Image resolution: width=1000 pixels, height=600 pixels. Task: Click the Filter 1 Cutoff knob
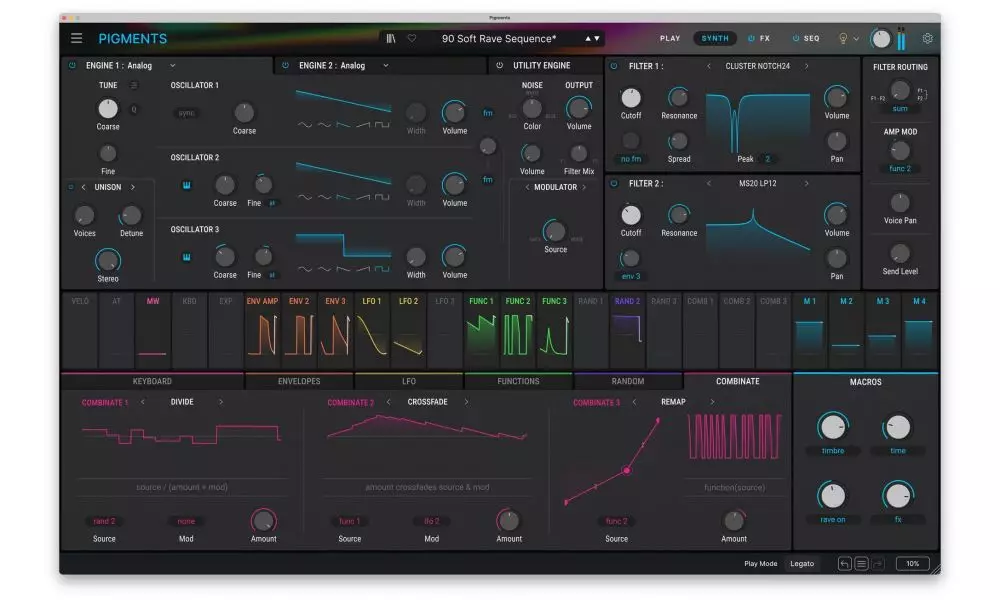(631, 98)
